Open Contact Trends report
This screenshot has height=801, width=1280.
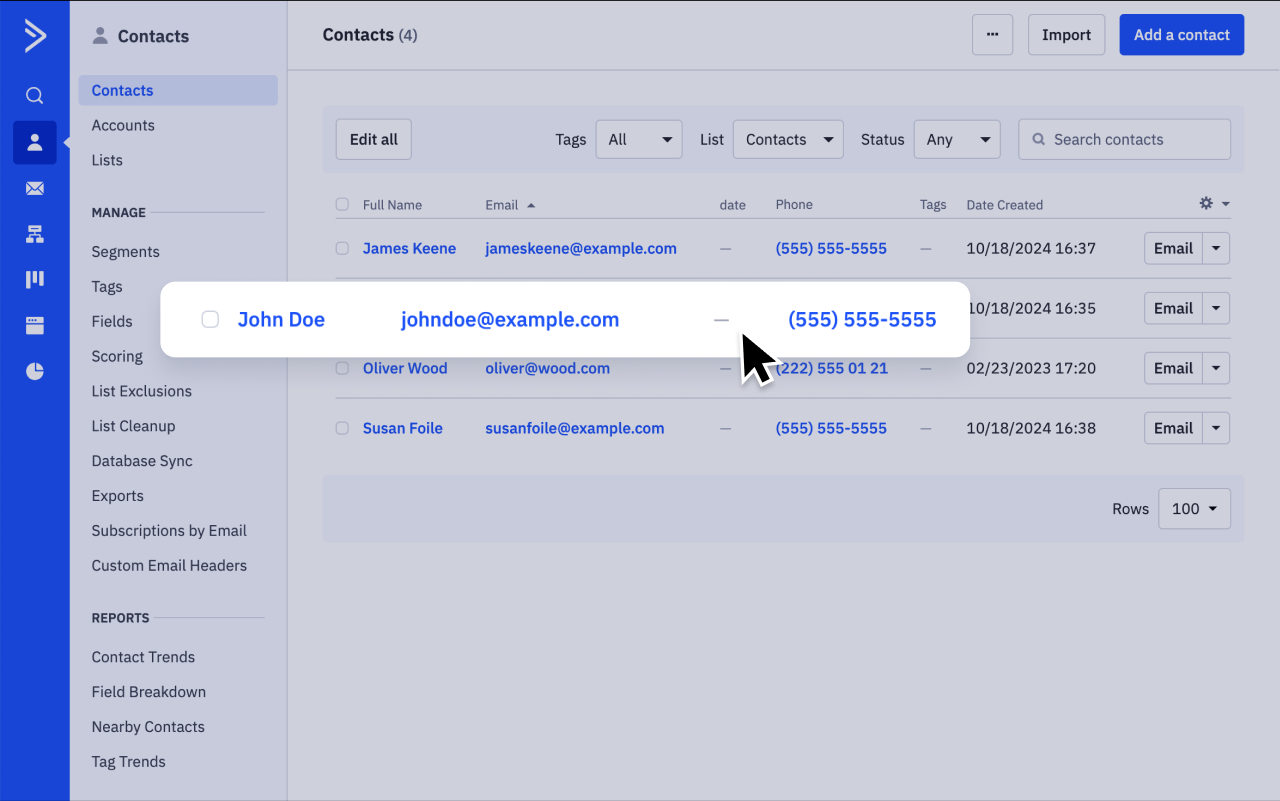coord(143,657)
